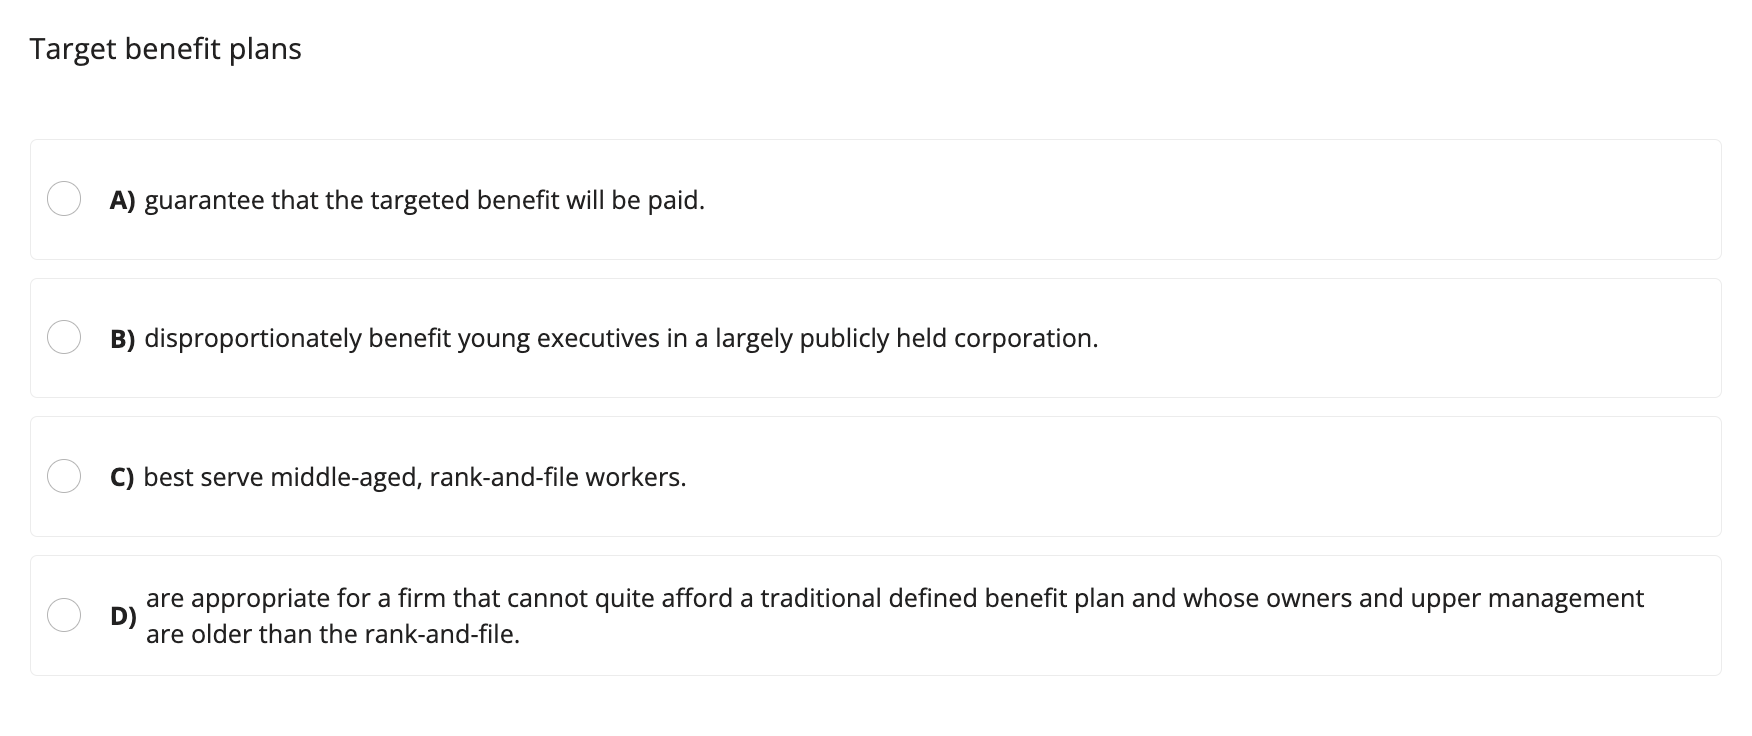1752x736 pixels.
Task: Click the bold 'A)' label
Action: [x=122, y=200]
